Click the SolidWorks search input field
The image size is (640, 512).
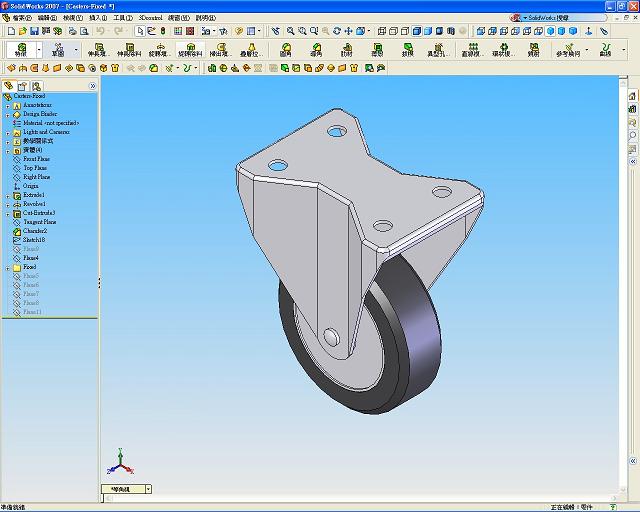coord(565,18)
